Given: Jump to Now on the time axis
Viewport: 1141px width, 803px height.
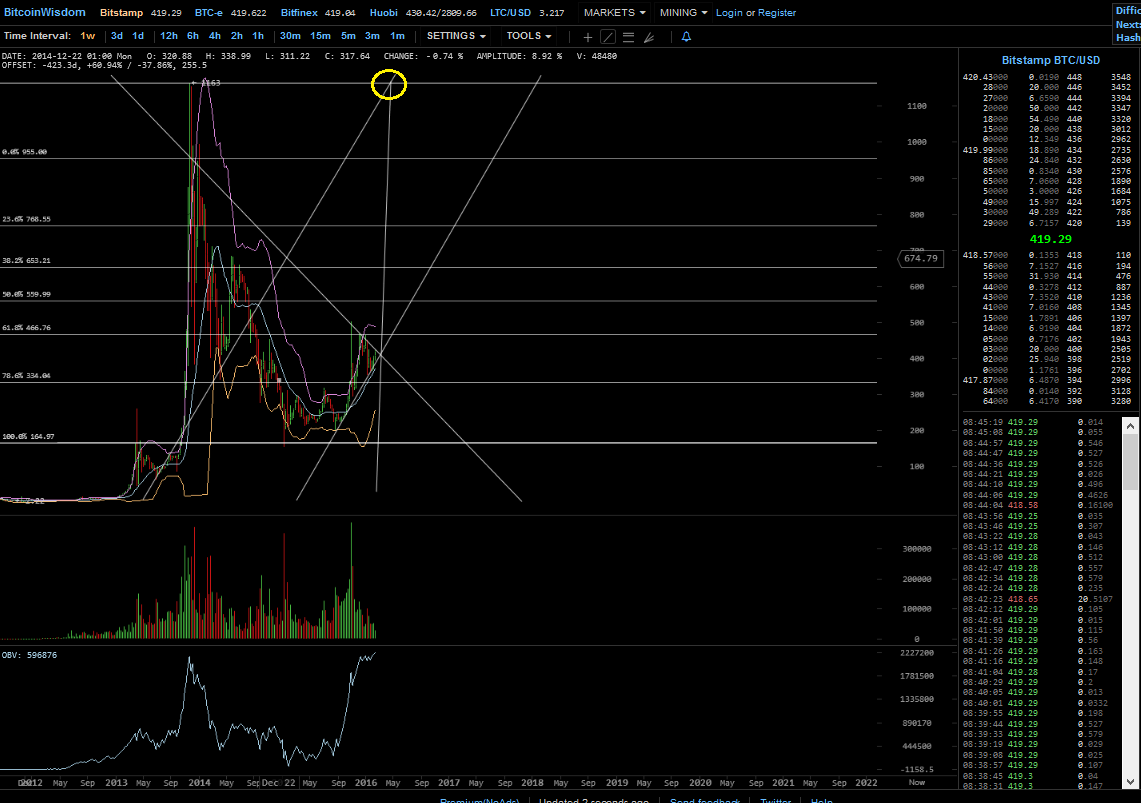Looking at the screenshot, I should point(917,783).
